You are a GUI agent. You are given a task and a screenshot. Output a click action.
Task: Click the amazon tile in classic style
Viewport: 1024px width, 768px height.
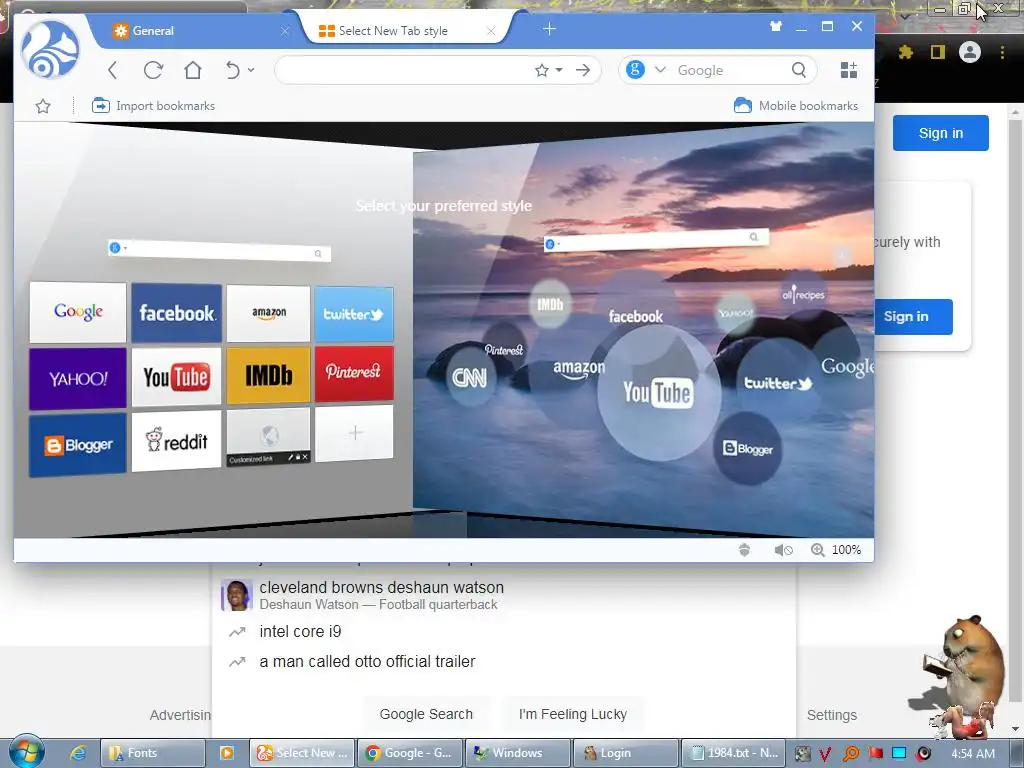[x=268, y=313]
